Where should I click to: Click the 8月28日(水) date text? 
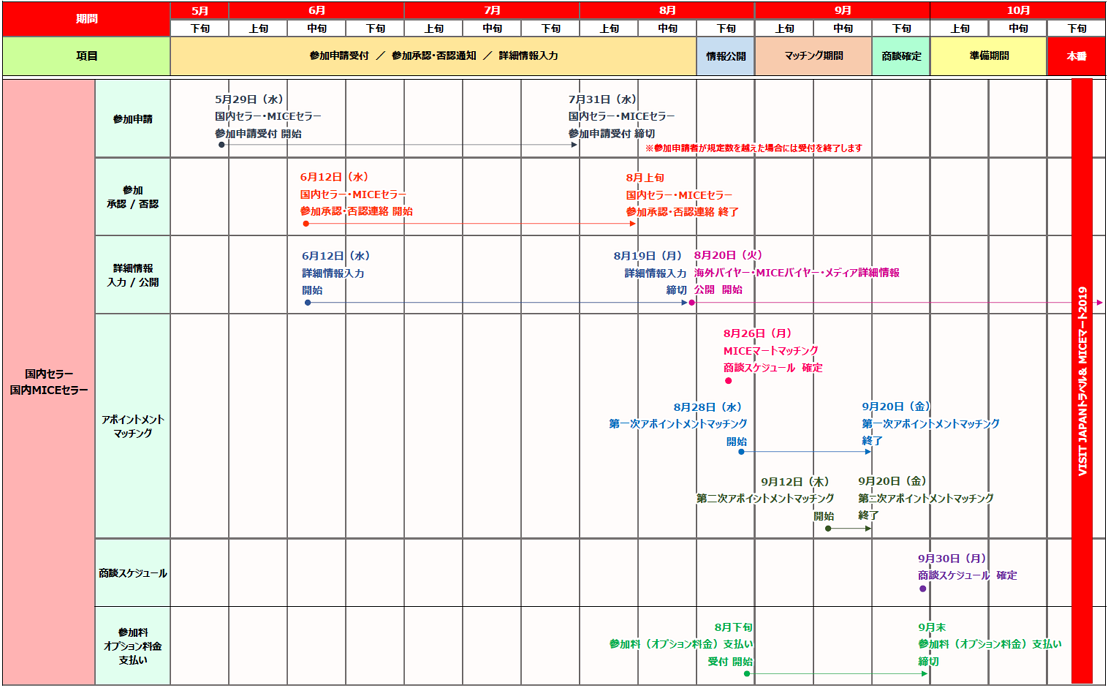[x=707, y=408]
